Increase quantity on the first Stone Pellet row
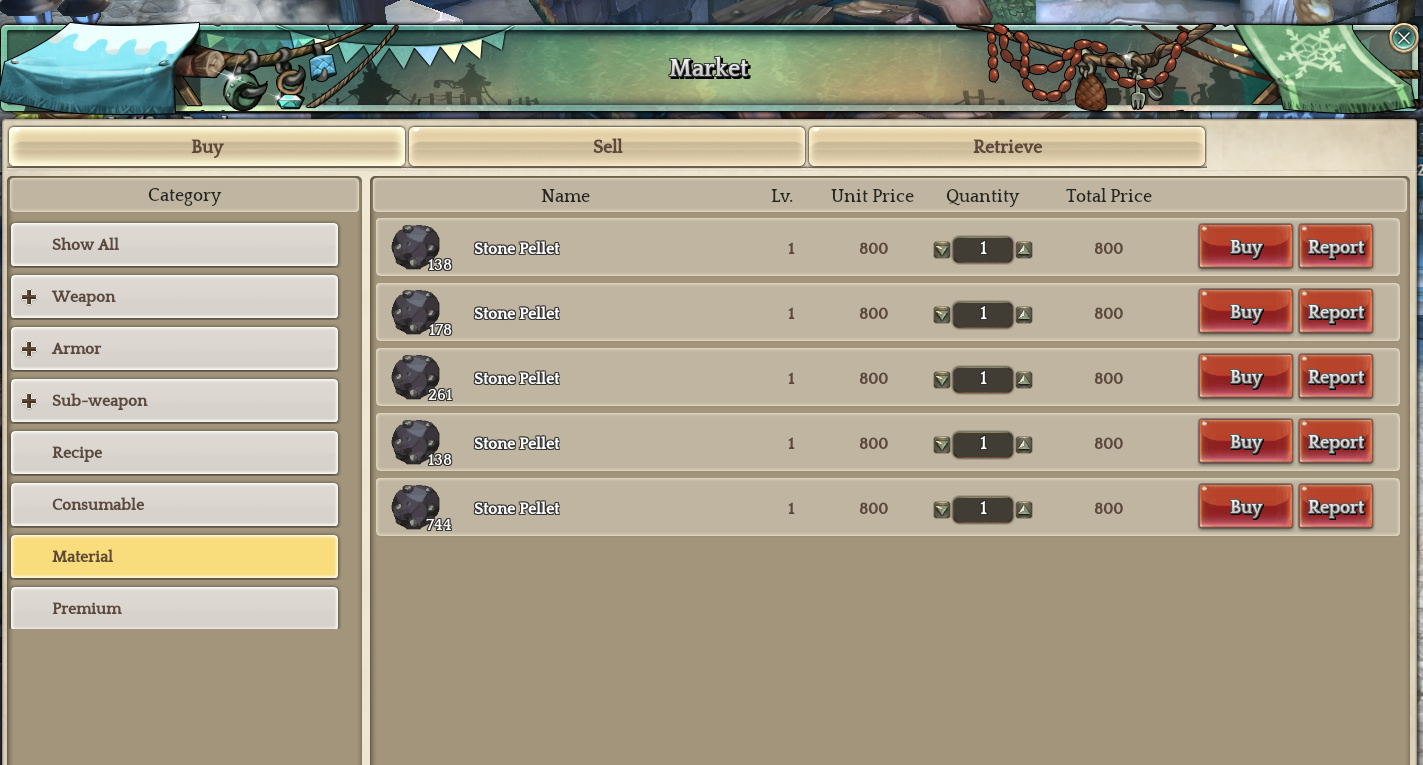1423x765 pixels. click(1024, 250)
